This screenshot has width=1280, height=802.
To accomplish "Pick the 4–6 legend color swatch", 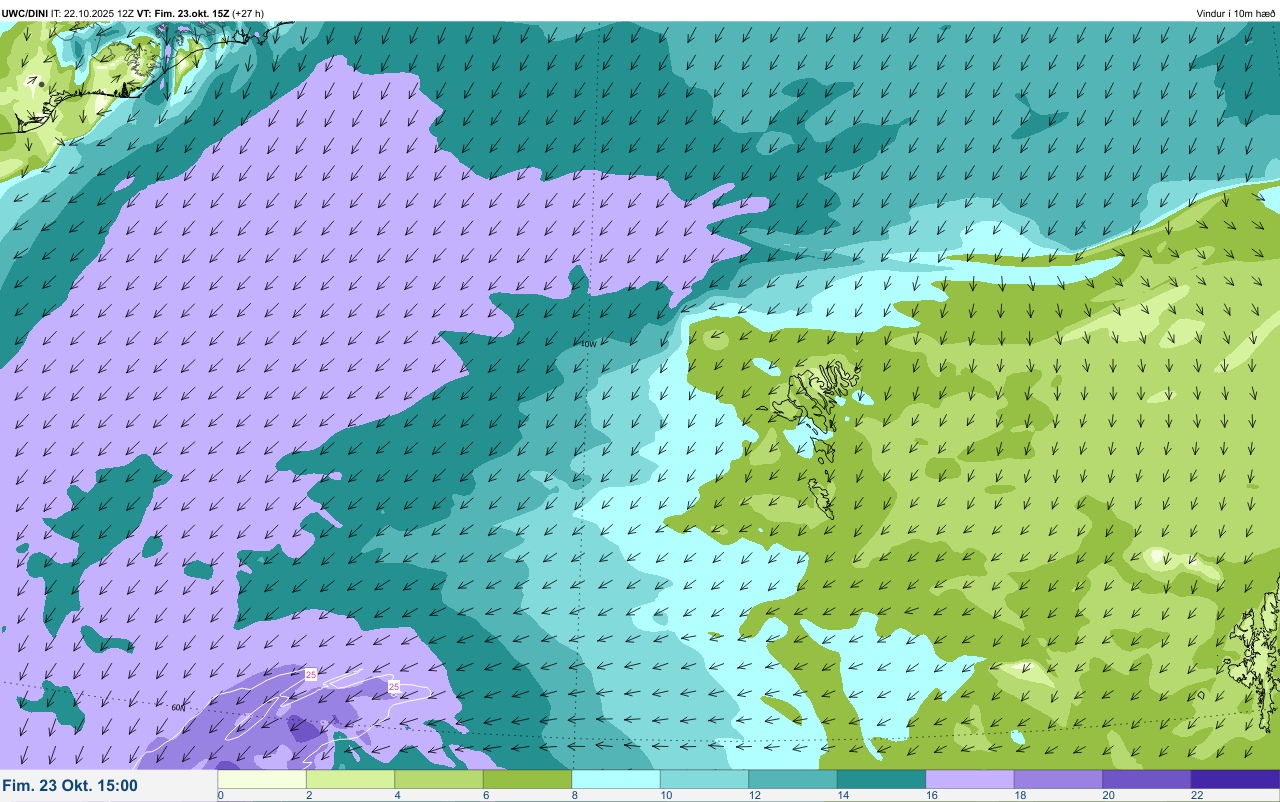I will (439, 779).
